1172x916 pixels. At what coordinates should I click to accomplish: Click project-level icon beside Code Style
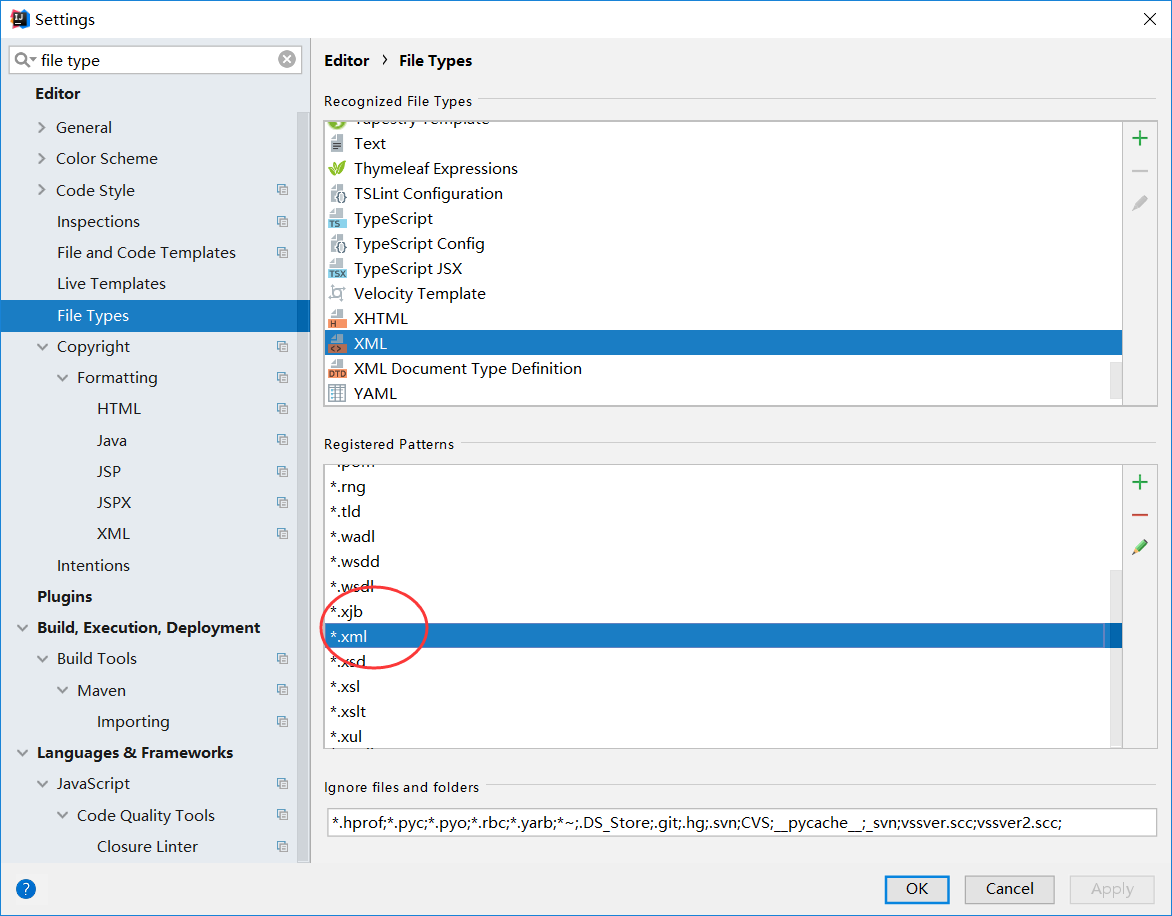(283, 190)
